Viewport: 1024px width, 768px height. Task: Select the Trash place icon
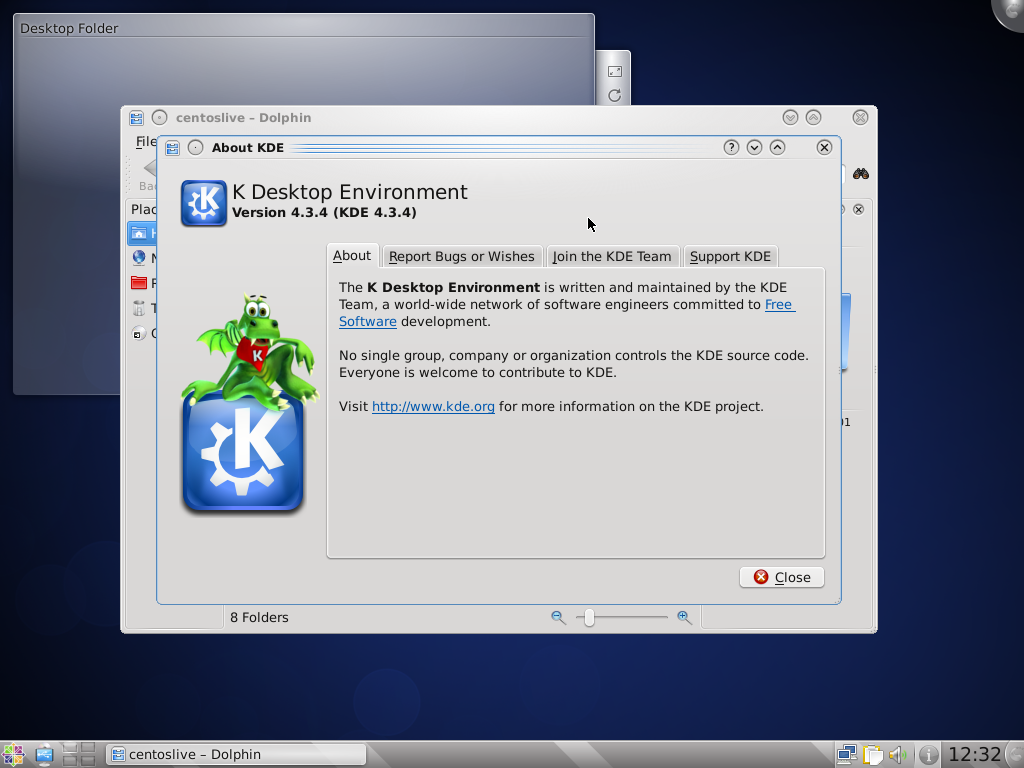point(138,308)
